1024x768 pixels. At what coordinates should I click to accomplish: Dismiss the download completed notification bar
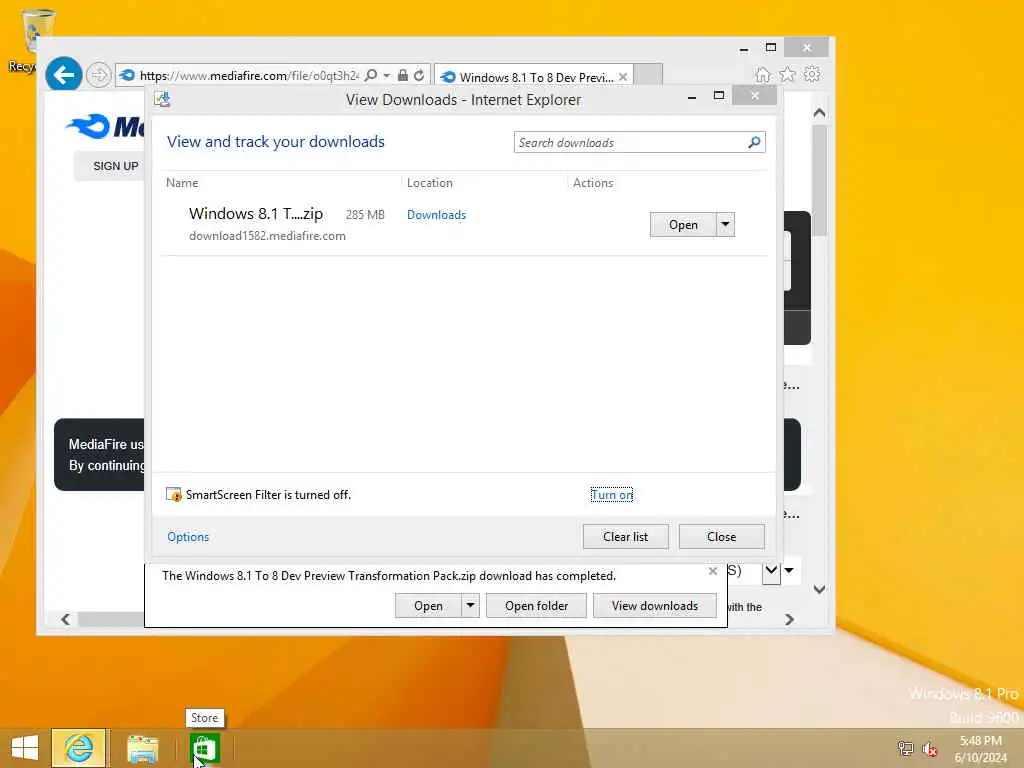(712, 571)
